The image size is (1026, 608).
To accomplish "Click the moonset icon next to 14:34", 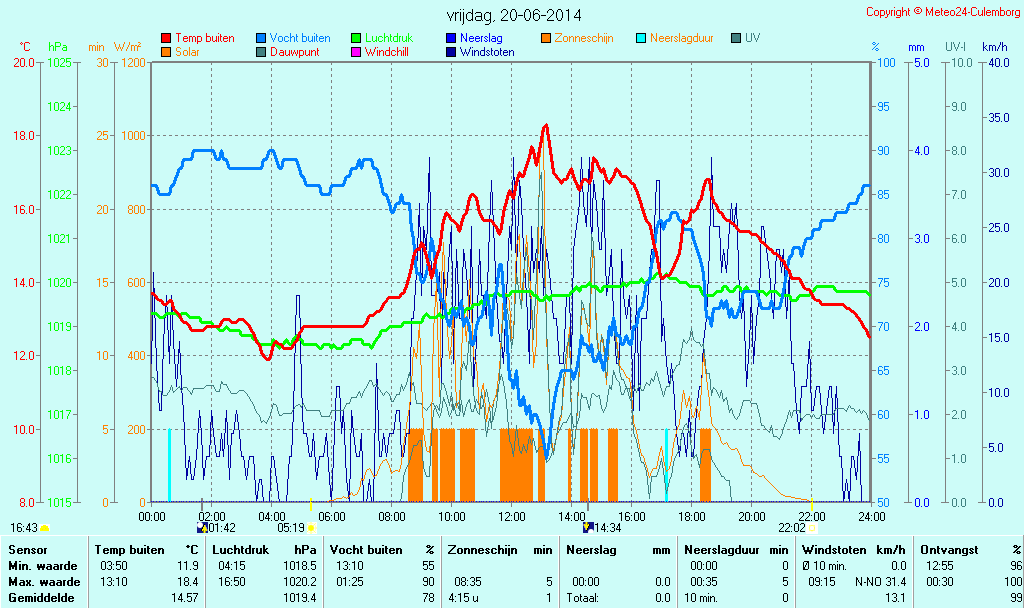I will click(x=588, y=526).
